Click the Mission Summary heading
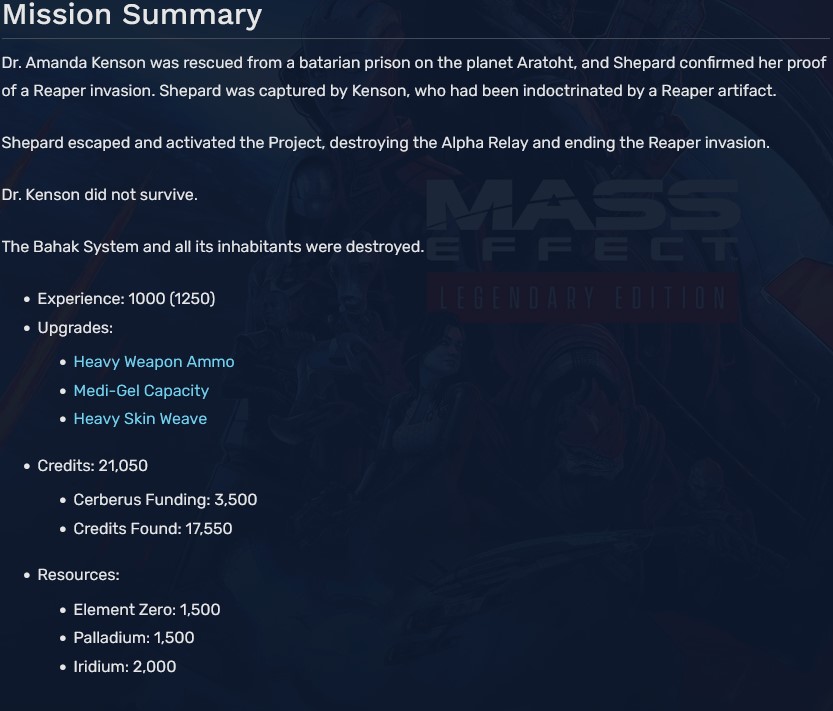 131,16
